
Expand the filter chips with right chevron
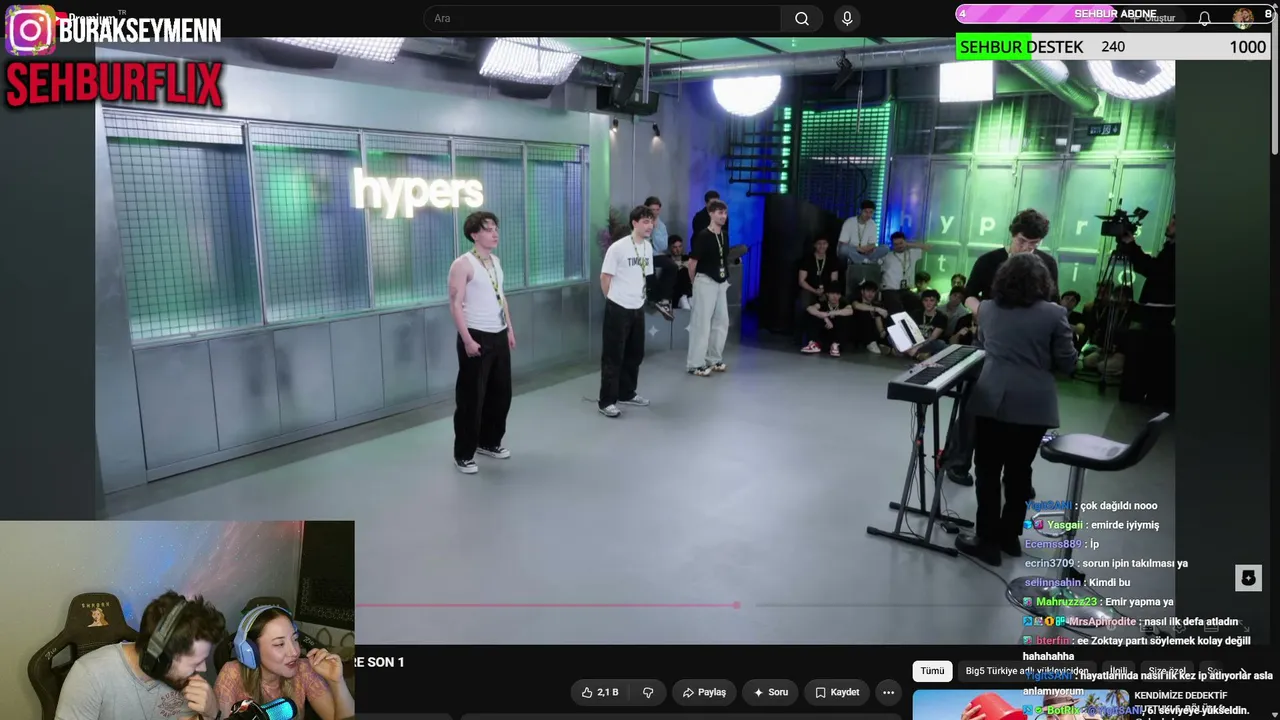click(x=1243, y=672)
